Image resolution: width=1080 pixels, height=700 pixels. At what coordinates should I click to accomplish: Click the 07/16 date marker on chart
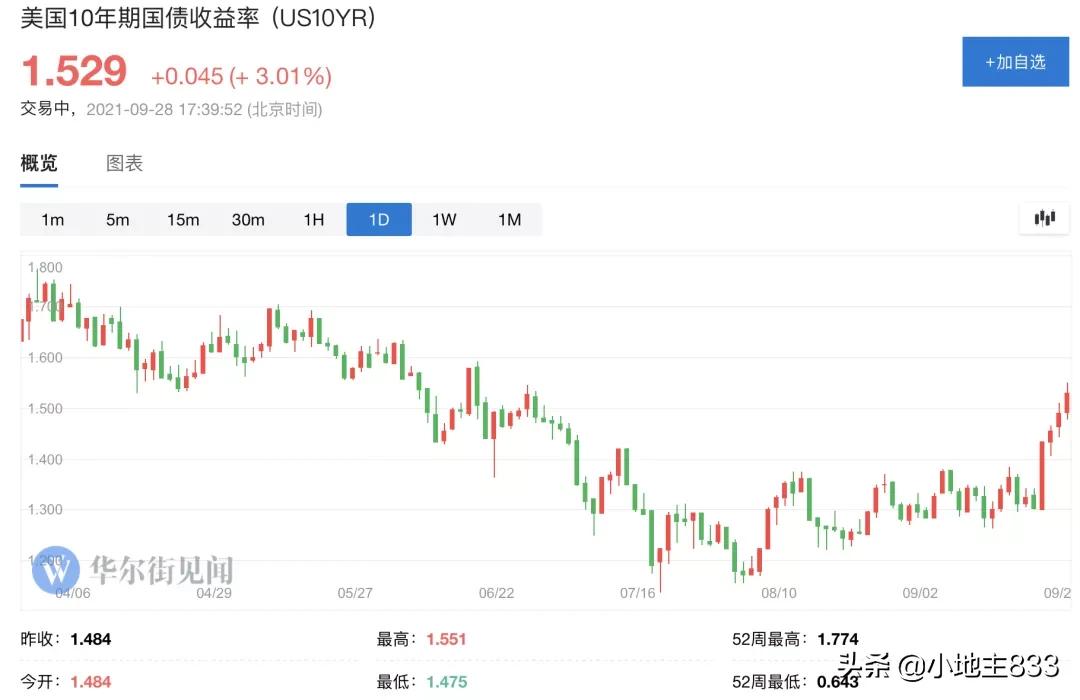pyautogui.click(x=637, y=593)
